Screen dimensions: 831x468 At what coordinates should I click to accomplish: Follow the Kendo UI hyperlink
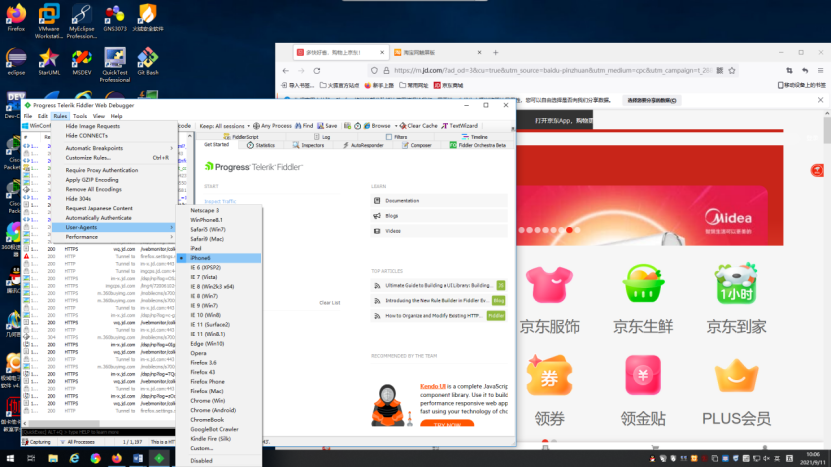(433, 386)
